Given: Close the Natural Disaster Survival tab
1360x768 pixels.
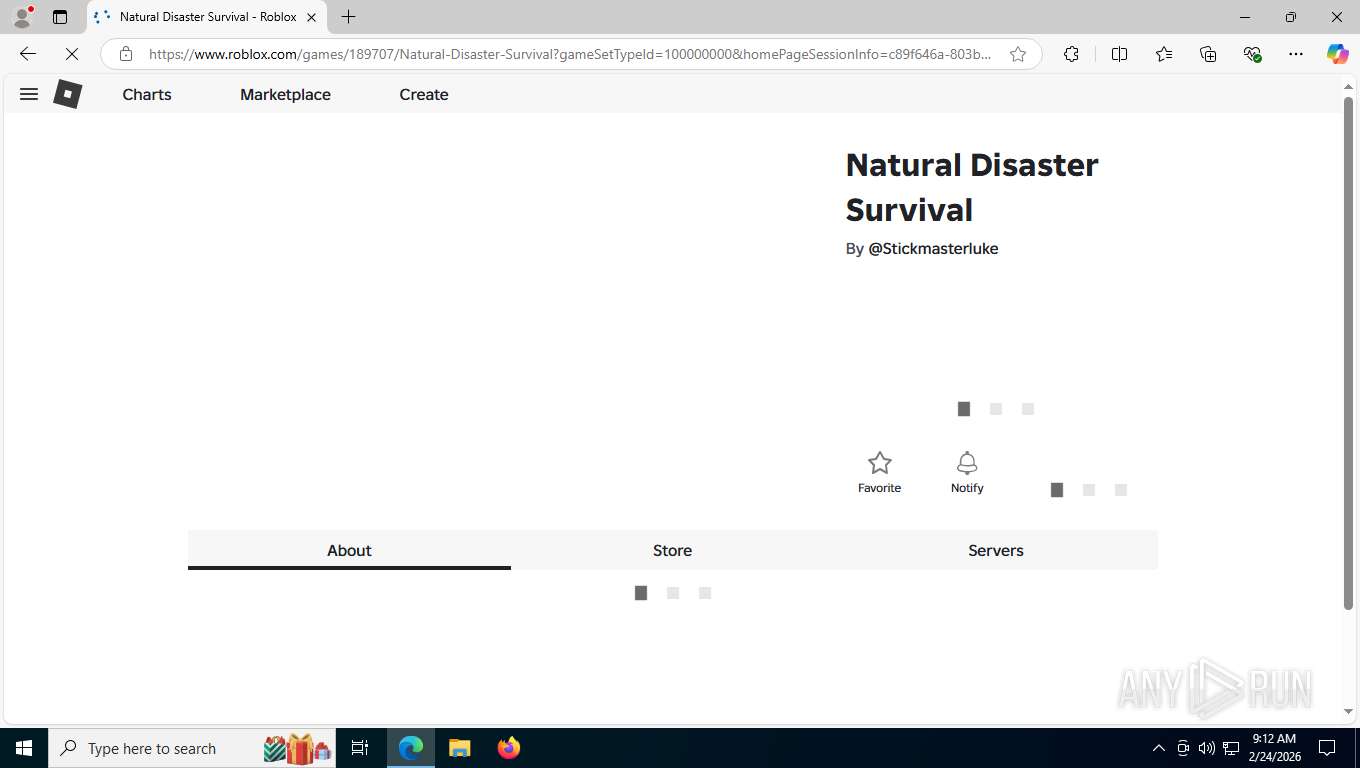Looking at the screenshot, I should coord(311,17).
